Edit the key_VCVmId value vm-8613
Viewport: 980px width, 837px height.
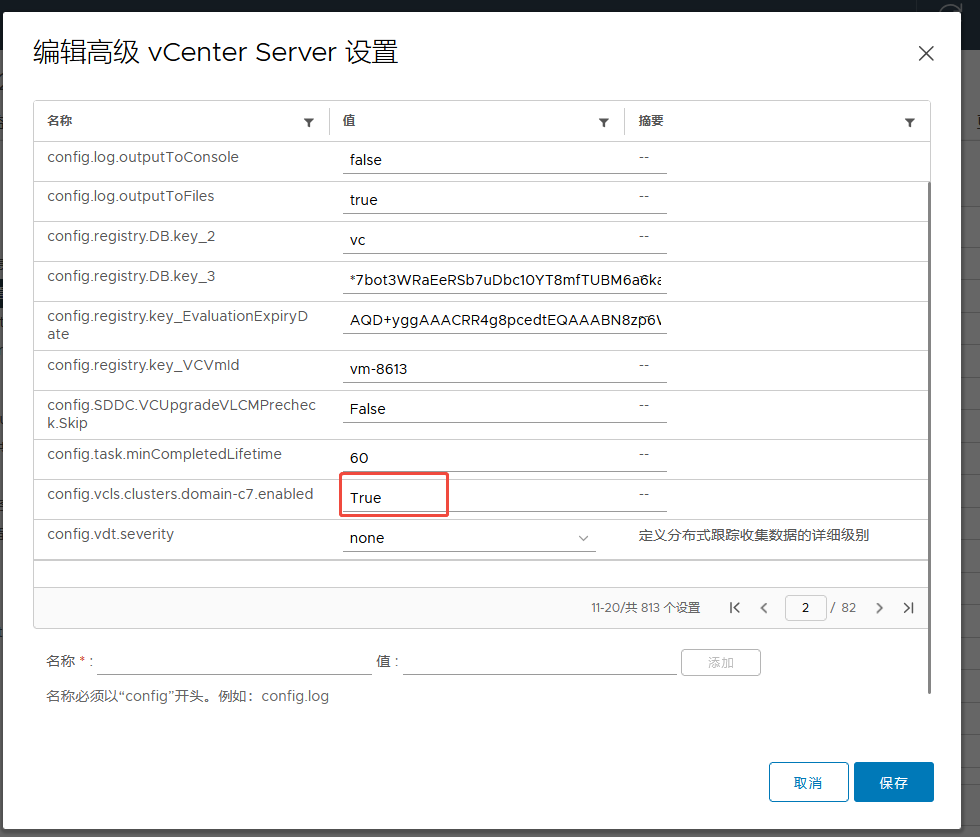point(504,369)
